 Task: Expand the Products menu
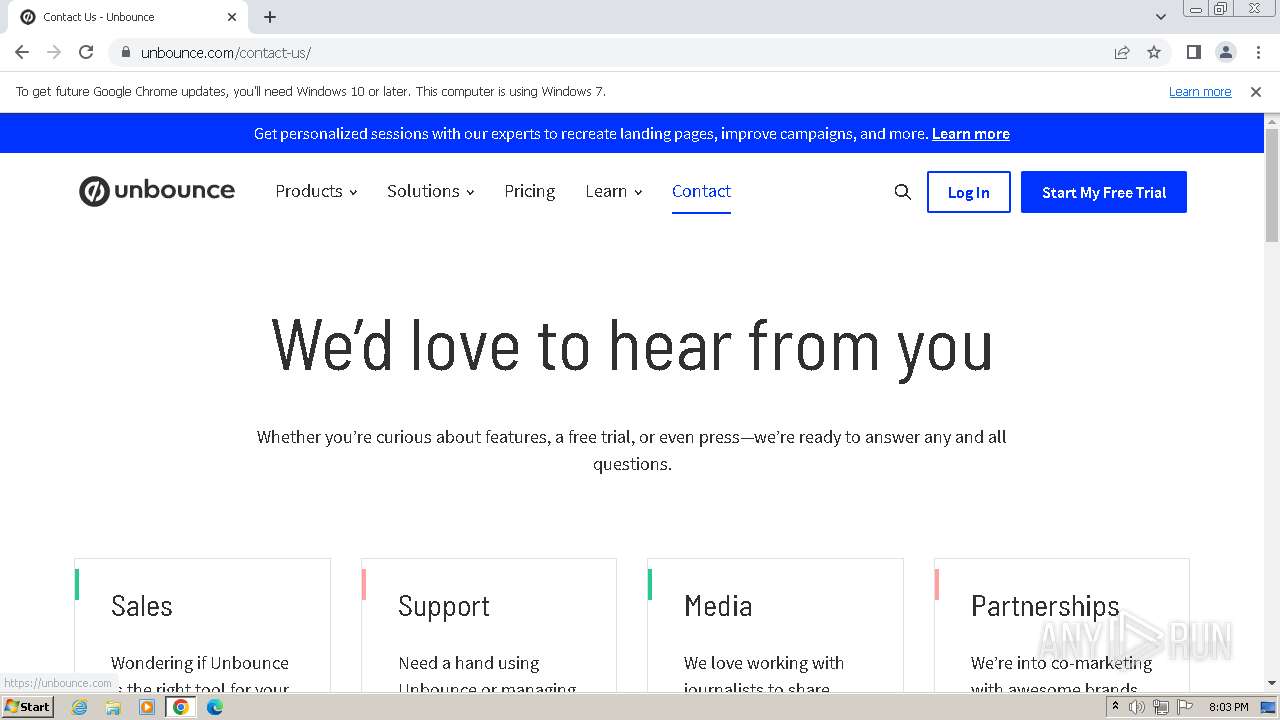316,191
